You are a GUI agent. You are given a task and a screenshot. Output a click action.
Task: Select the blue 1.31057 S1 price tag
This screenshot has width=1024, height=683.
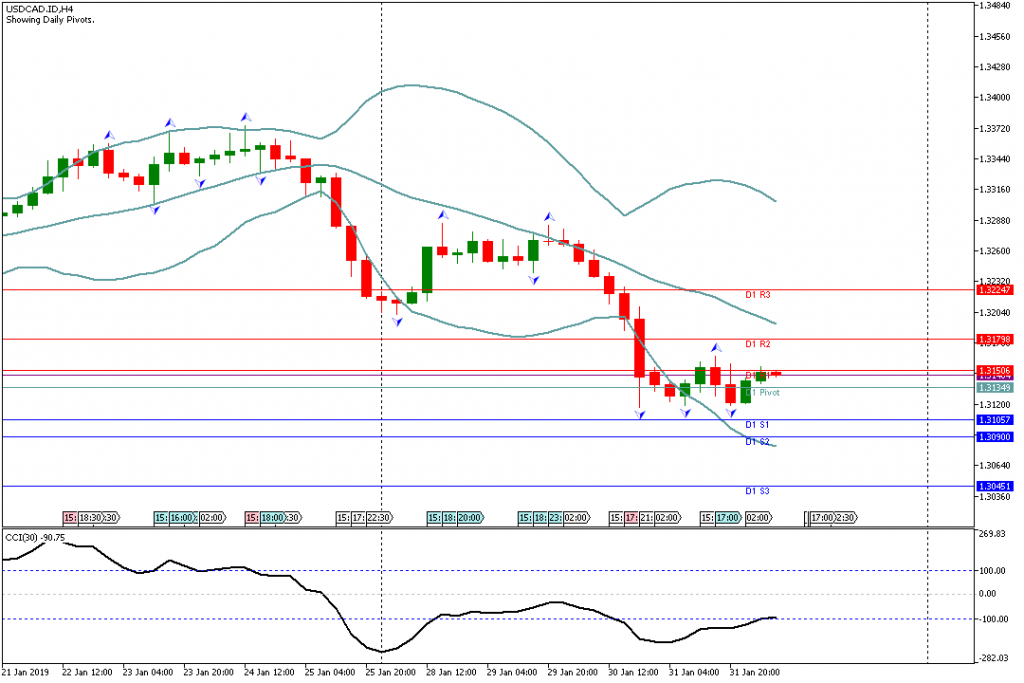coord(996,420)
